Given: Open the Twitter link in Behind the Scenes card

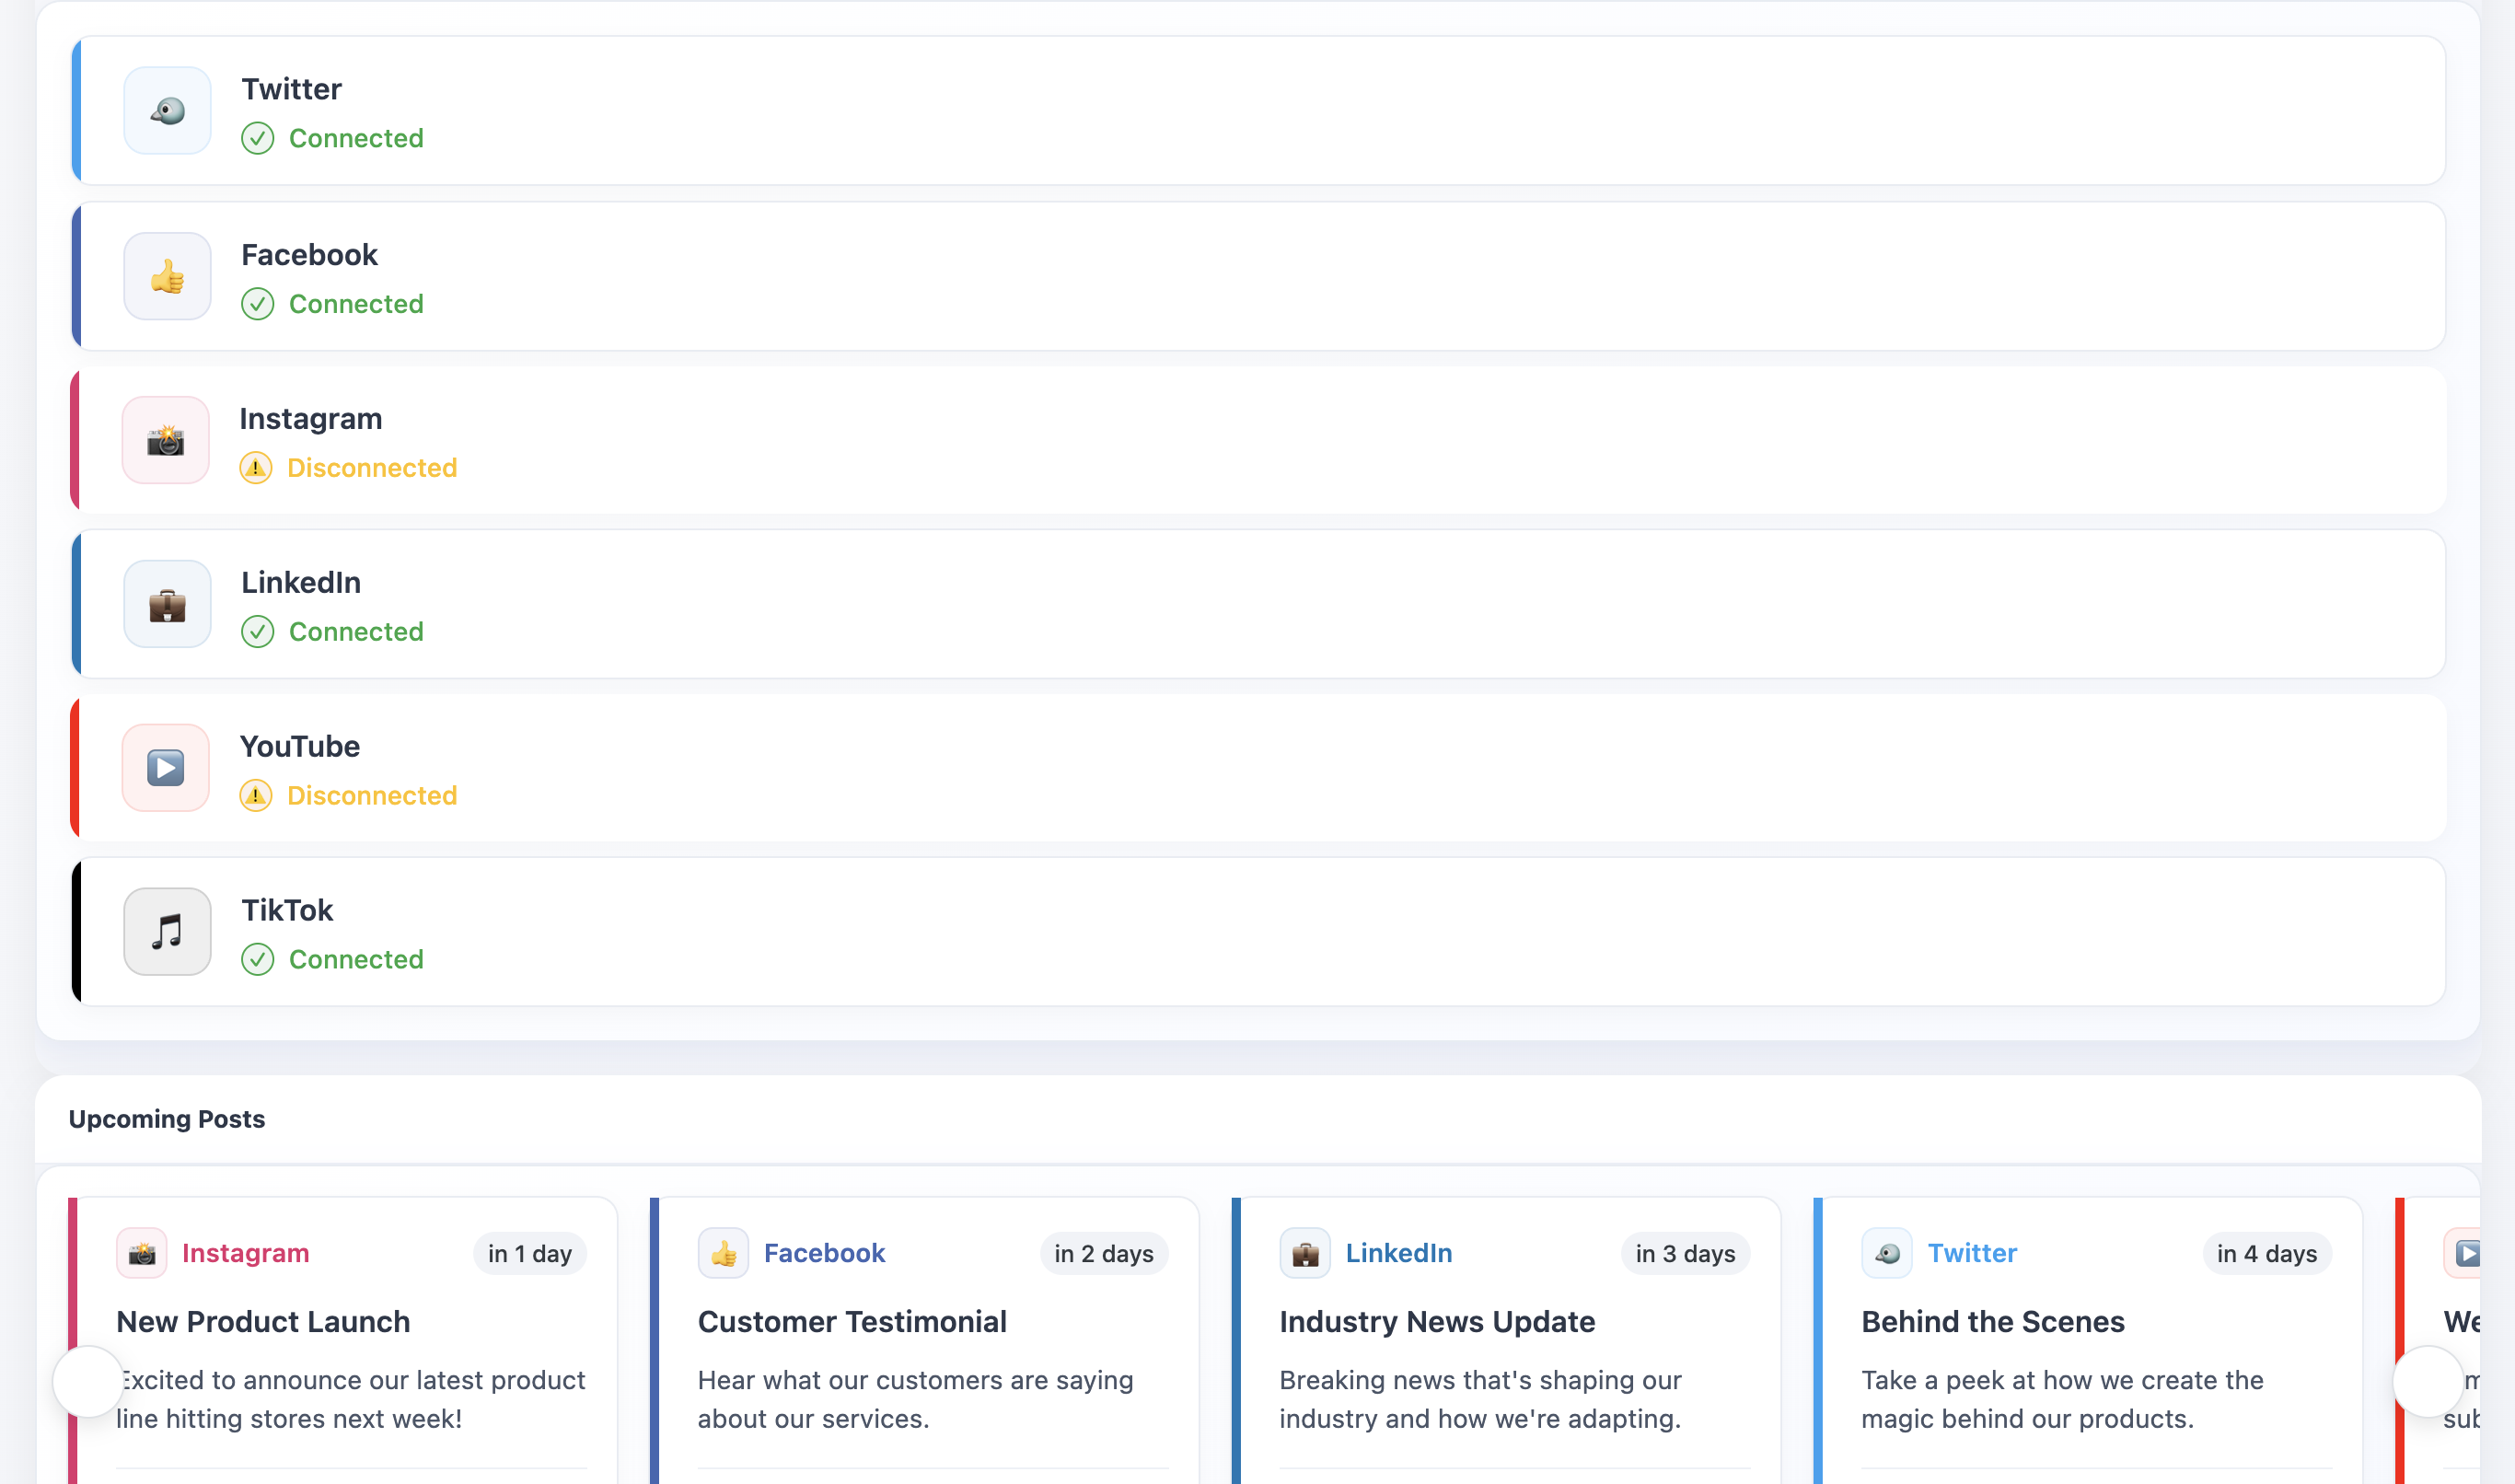Looking at the screenshot, I should tap(1972, 1254).
